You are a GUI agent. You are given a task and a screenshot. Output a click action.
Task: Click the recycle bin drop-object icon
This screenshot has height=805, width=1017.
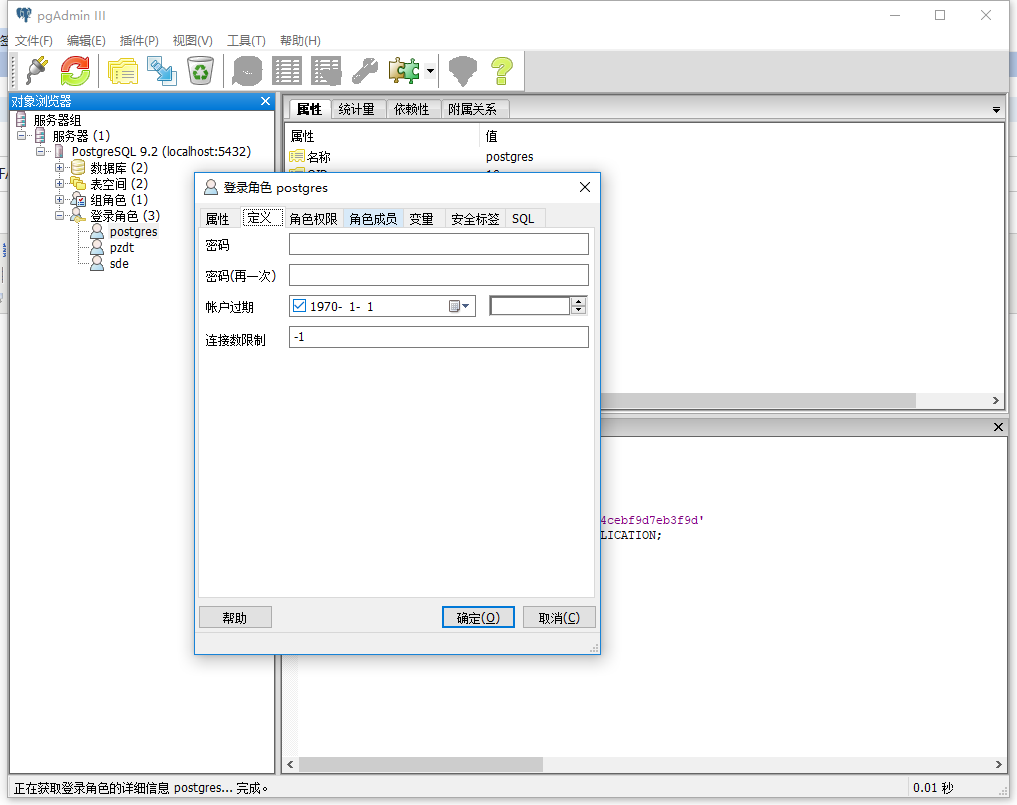[200, 71]
